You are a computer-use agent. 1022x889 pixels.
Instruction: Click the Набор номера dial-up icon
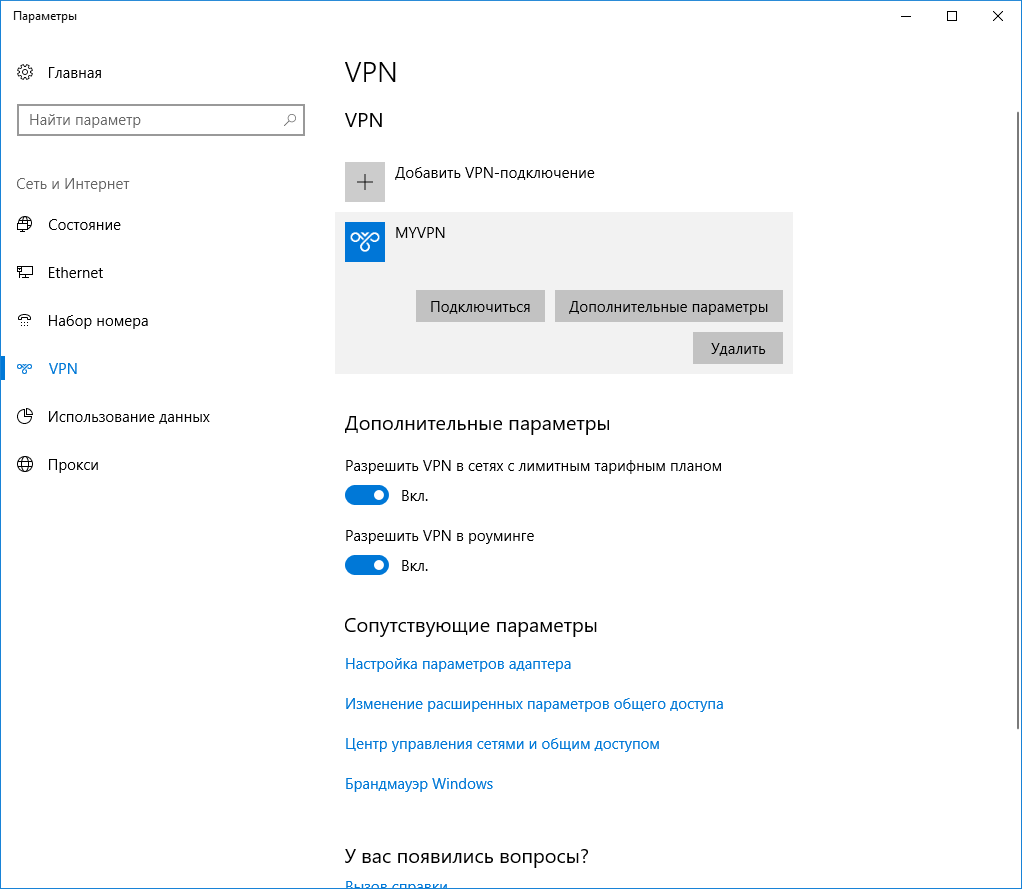tap(25, 320)
